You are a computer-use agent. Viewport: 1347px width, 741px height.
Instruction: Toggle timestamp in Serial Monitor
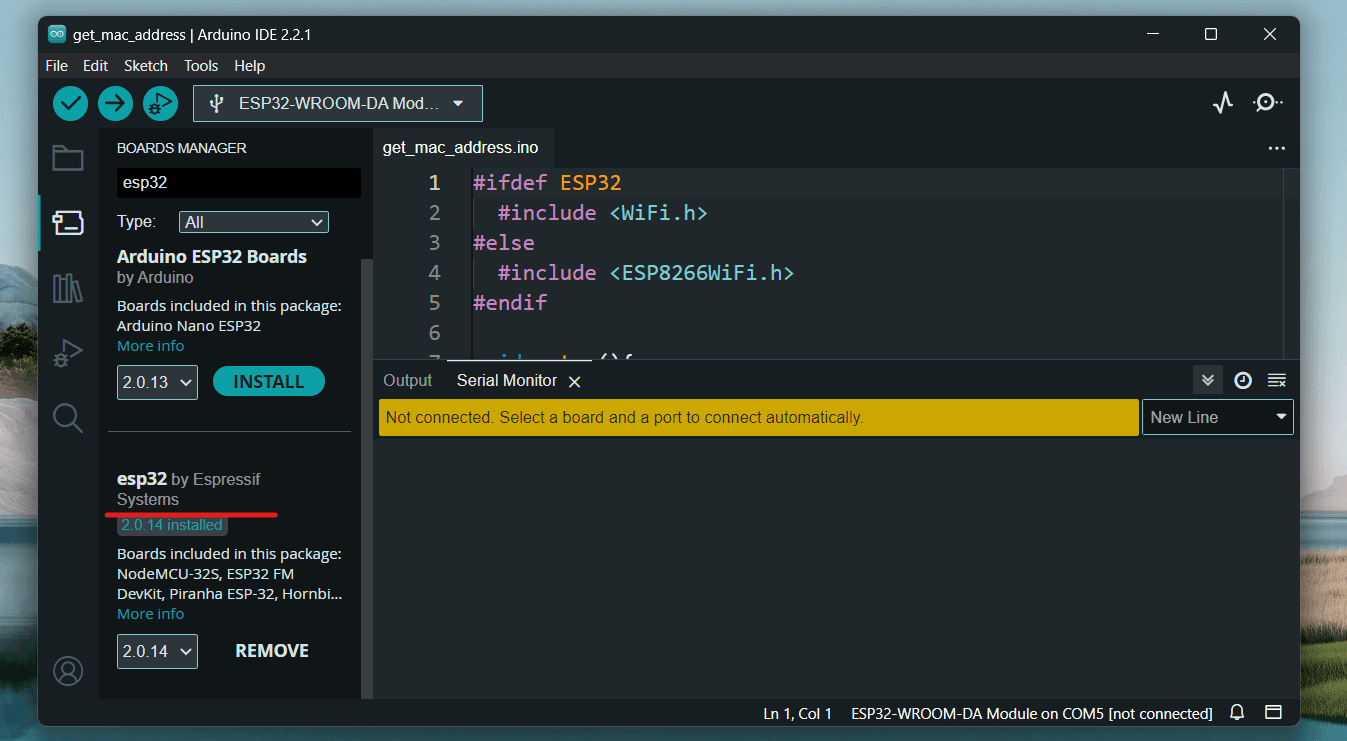tap(1242, 380)
